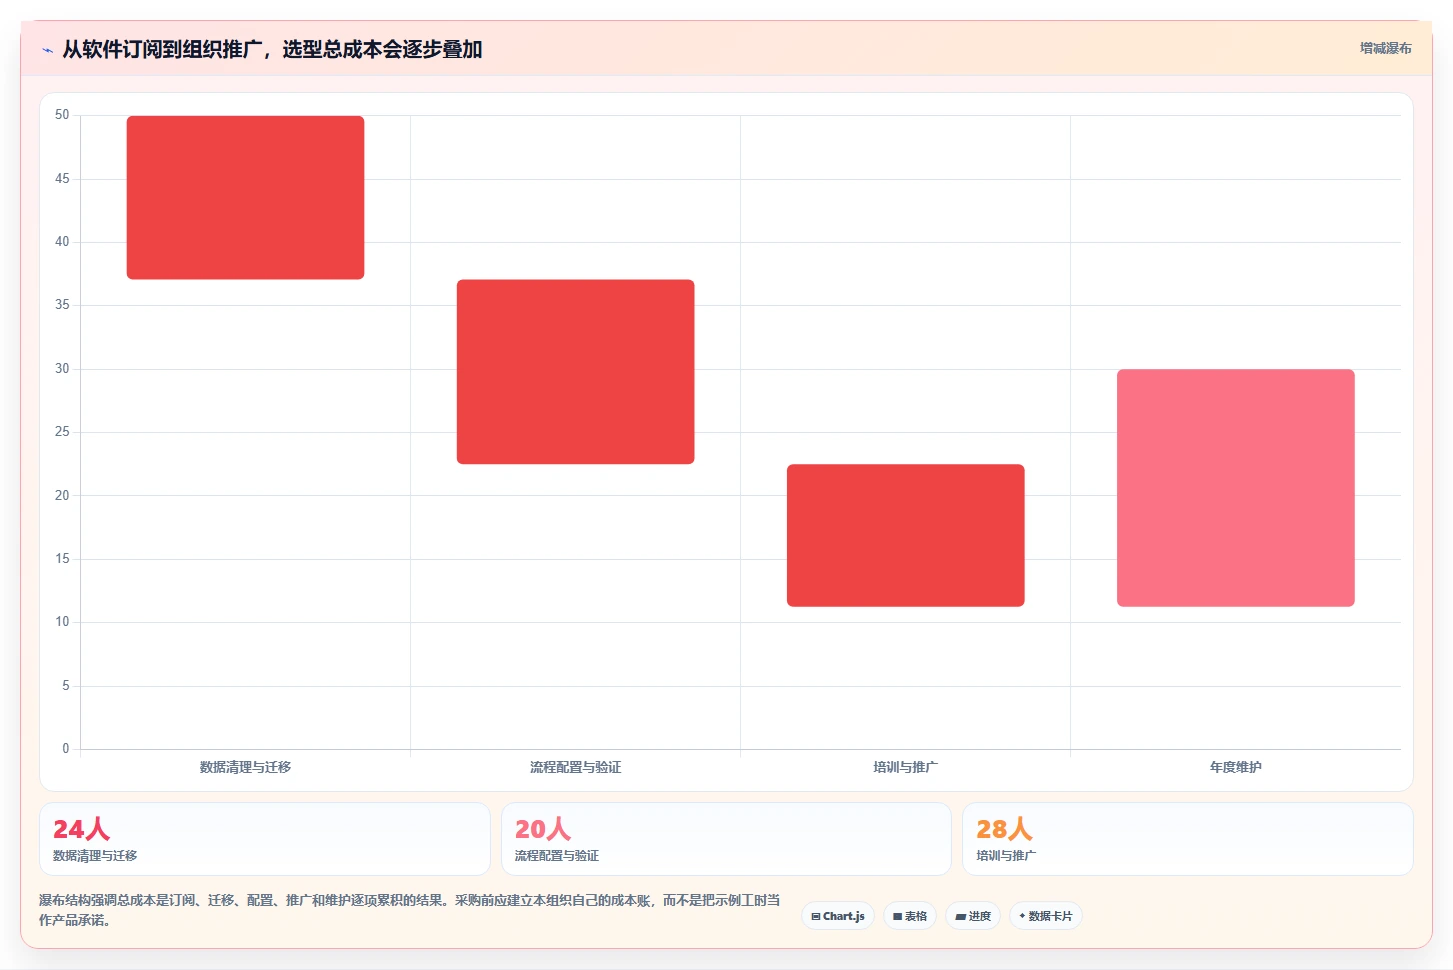Image resolution: width=1453 pixels, height=970 pixels.
Task: Click the x-axis label 培训与推广
Action: tap(905, 767)
